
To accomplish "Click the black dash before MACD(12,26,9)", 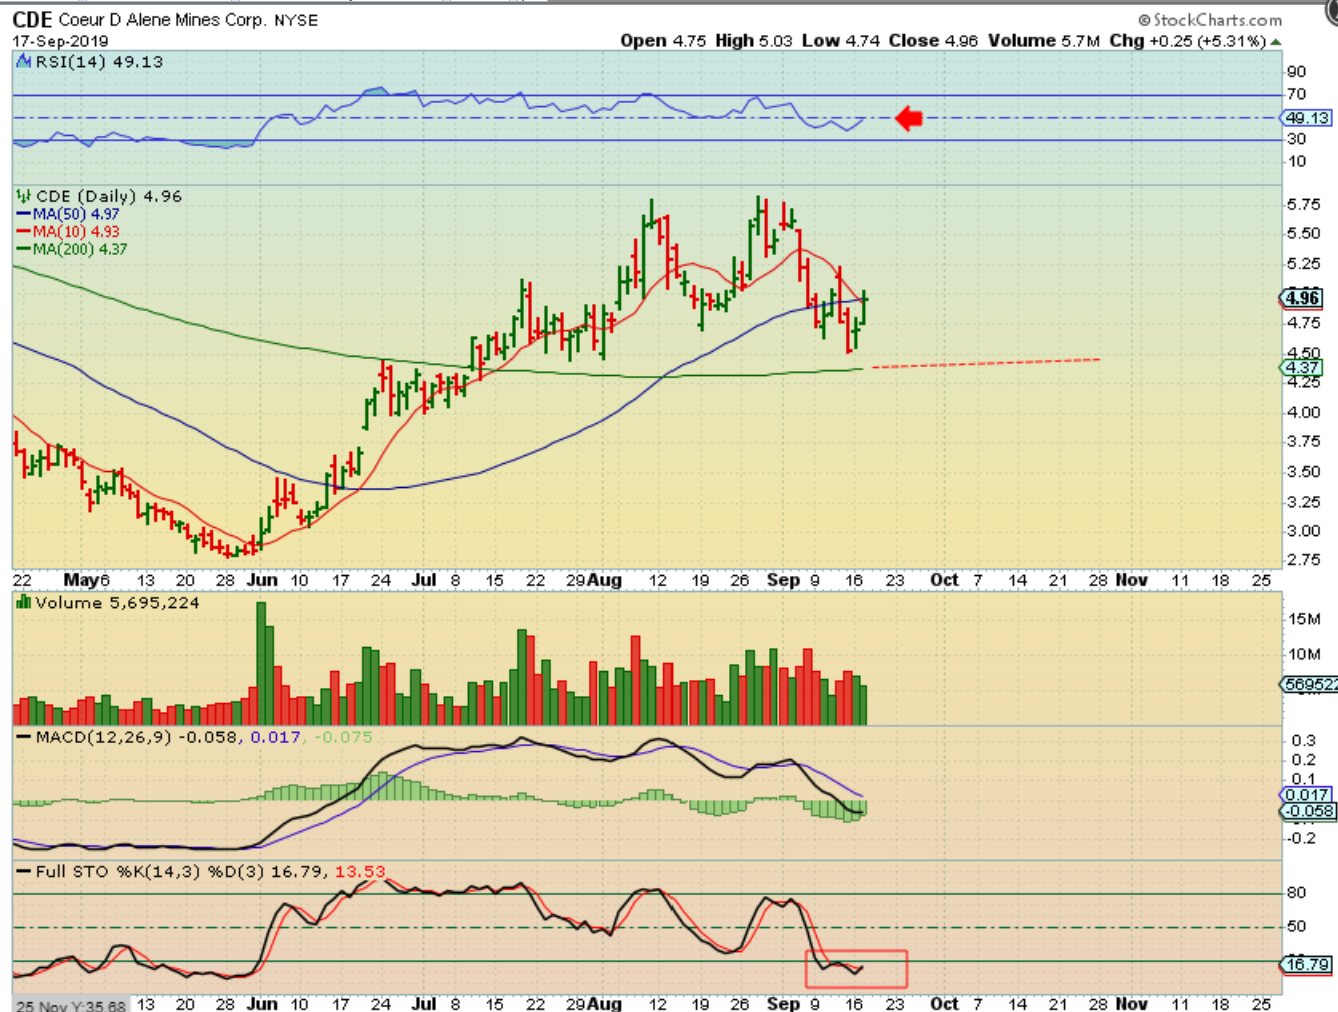I will pyautogui.click(x=23, y=737).
